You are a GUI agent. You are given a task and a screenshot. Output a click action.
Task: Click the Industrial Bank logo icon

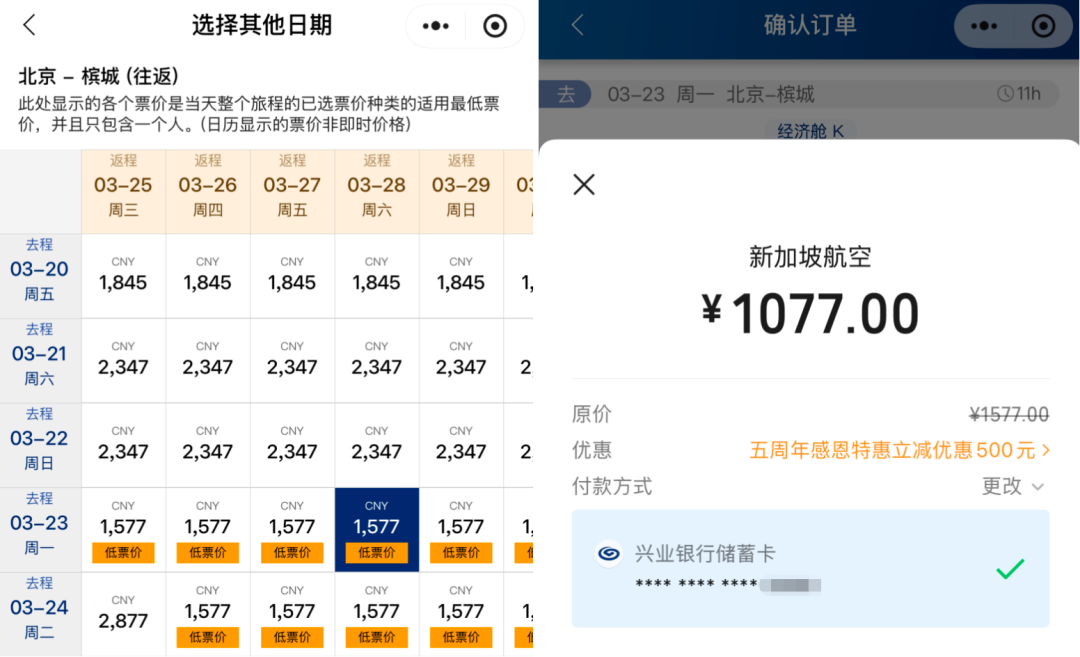click(x=609, y=552)
